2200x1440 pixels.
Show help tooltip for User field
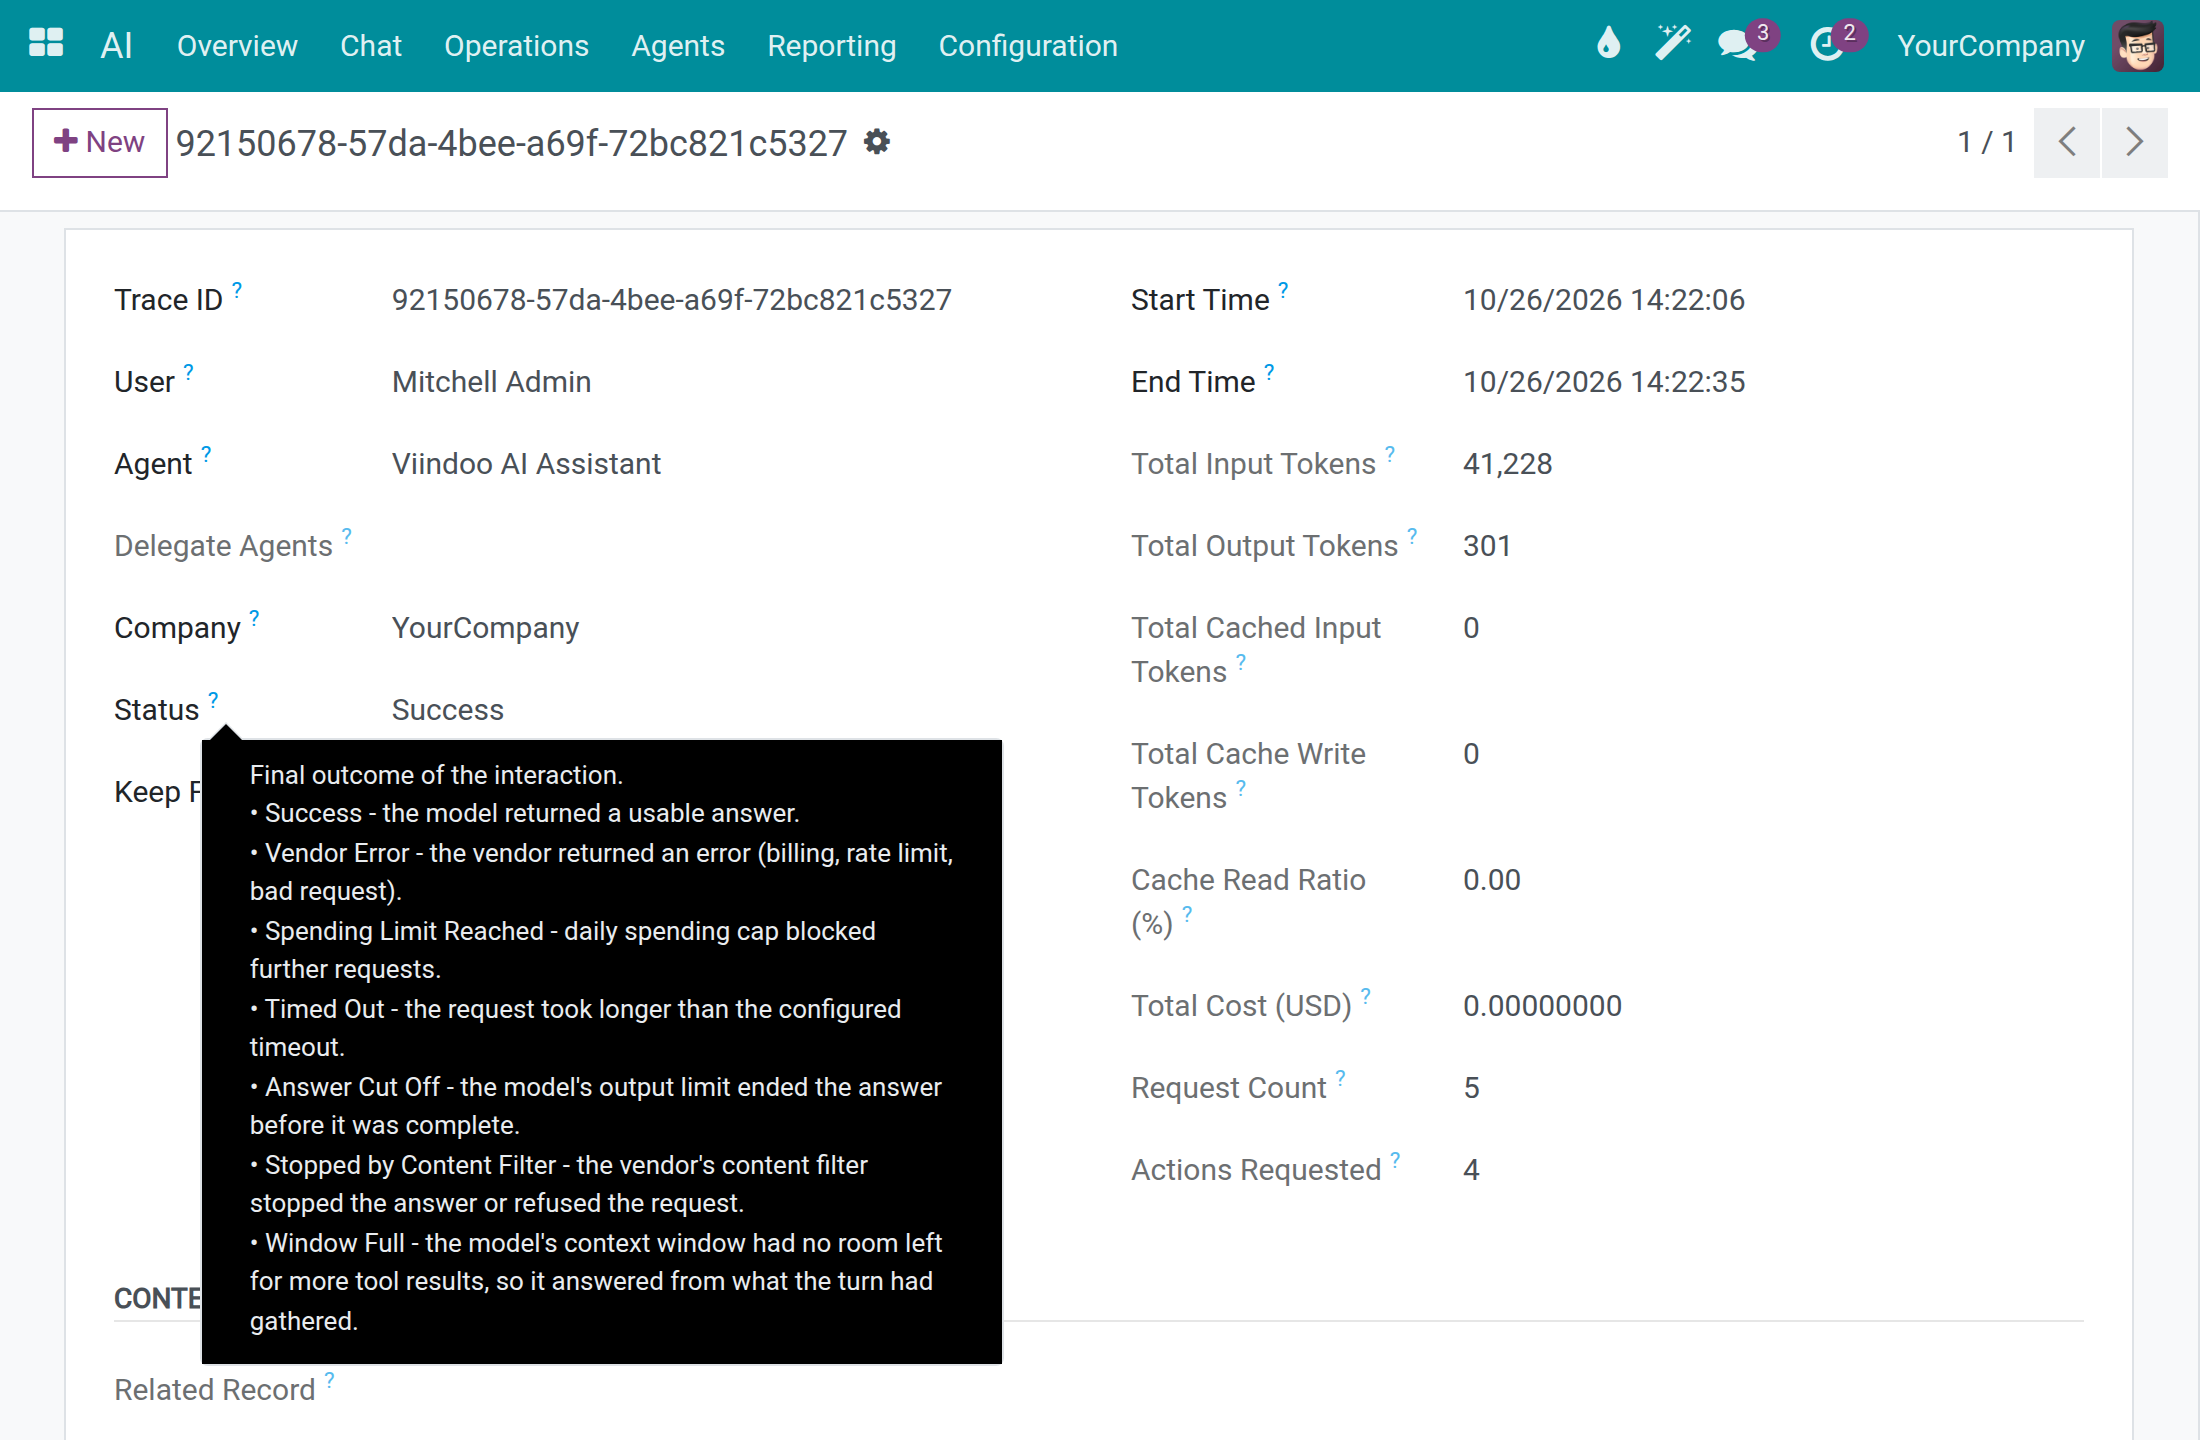188,371
